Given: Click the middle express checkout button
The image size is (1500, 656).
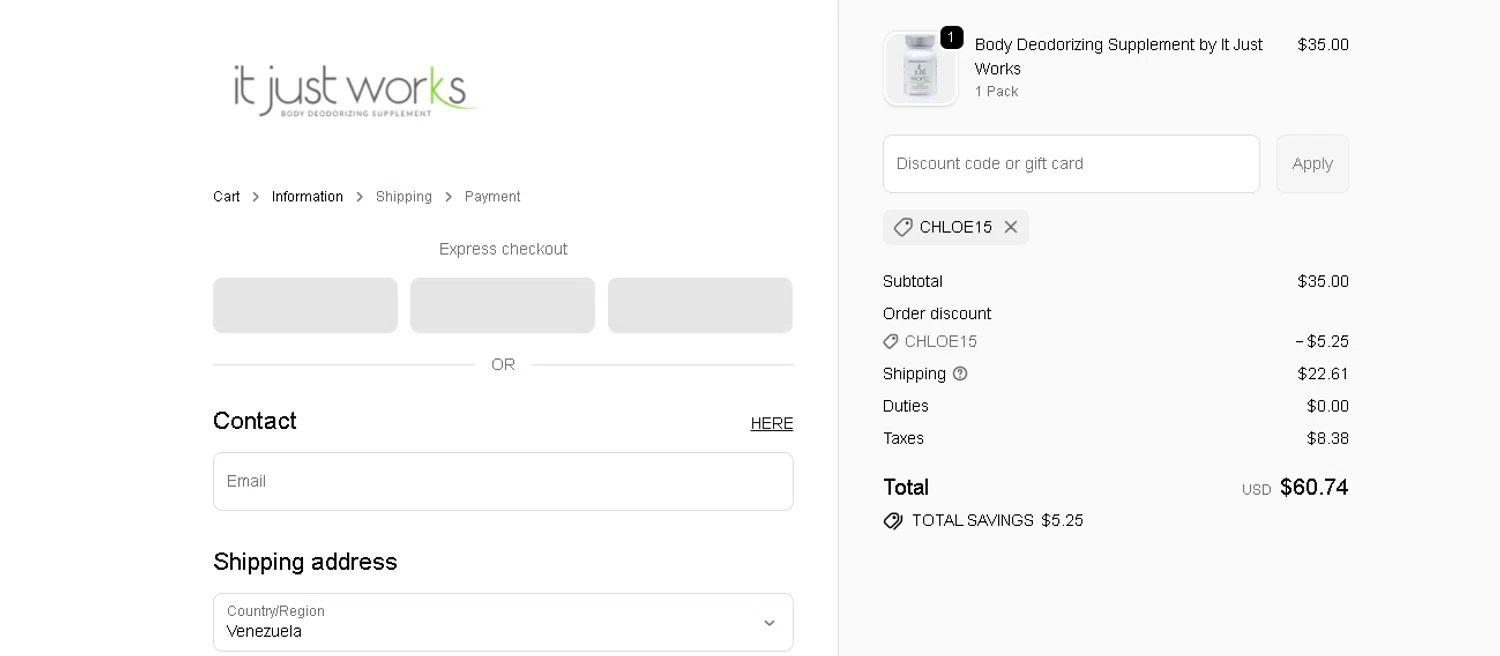Looking at the screenshot, I should (x=502, y=305).
